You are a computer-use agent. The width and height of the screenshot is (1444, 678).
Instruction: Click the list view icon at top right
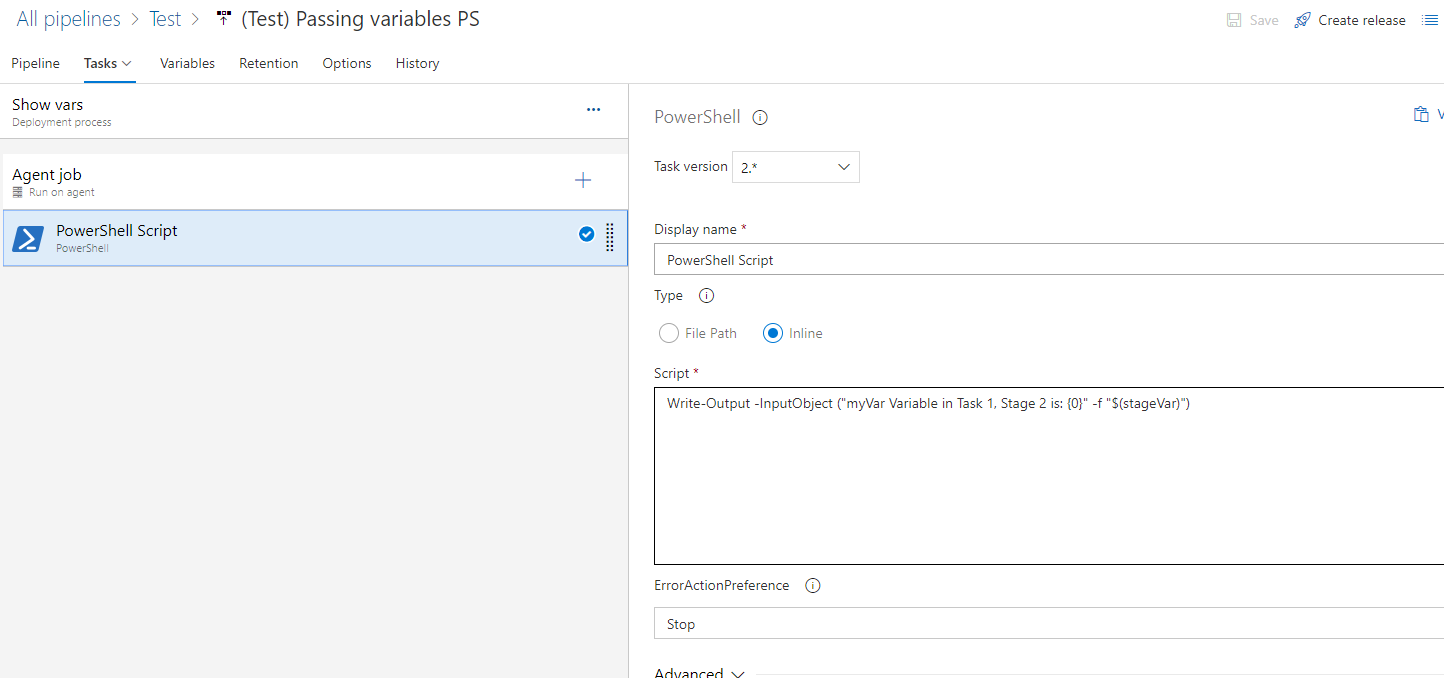click(x=1430, y=20)
